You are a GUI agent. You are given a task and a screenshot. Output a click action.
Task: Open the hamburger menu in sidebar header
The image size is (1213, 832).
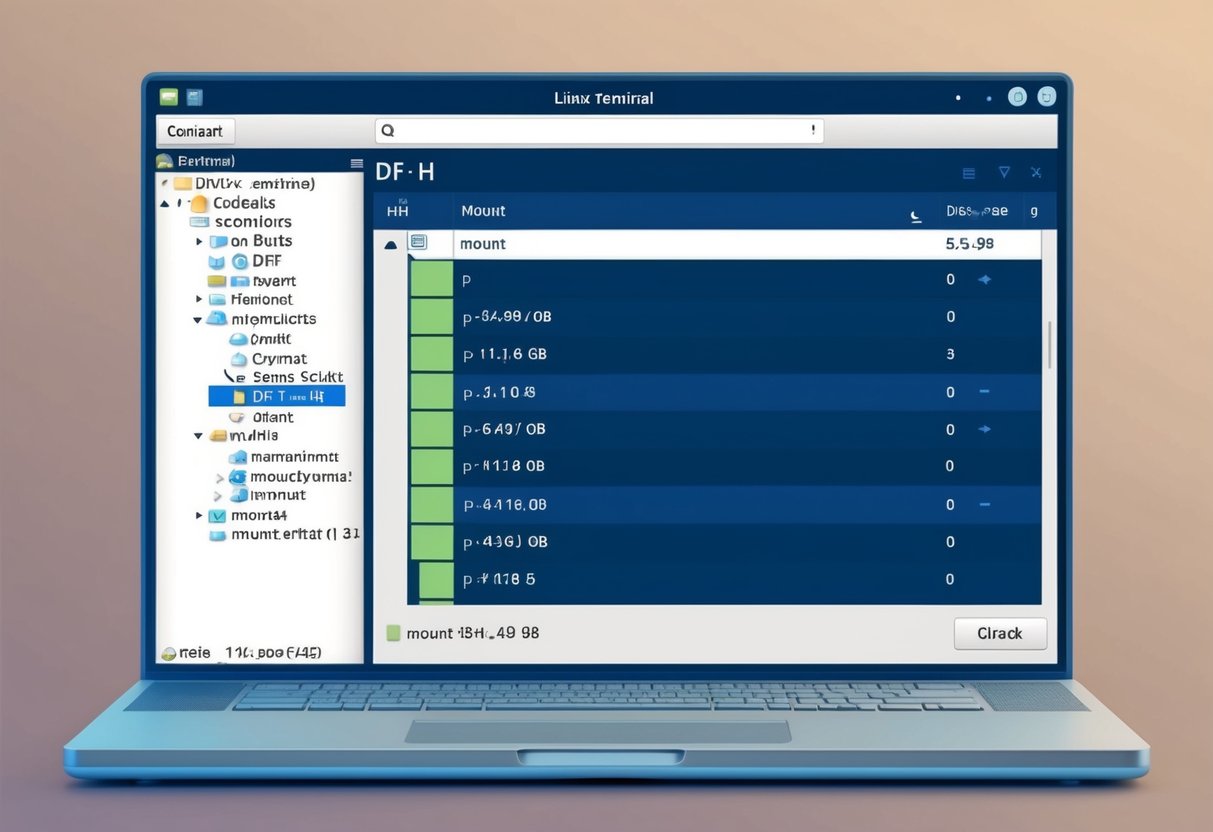coord(357,162)
